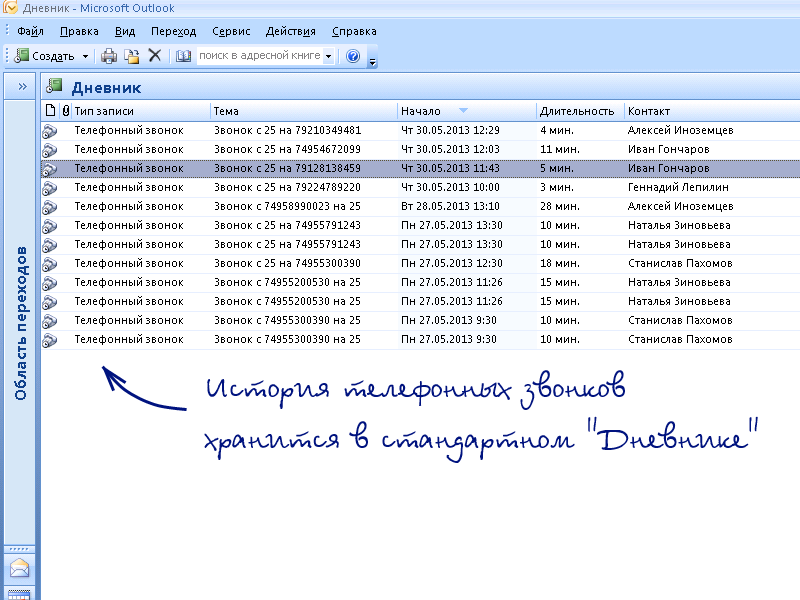Screen dimensions: 800x600
Task: Click contact Иван Гончаров in 12:03 row
Action: click(x=668, y=149)
